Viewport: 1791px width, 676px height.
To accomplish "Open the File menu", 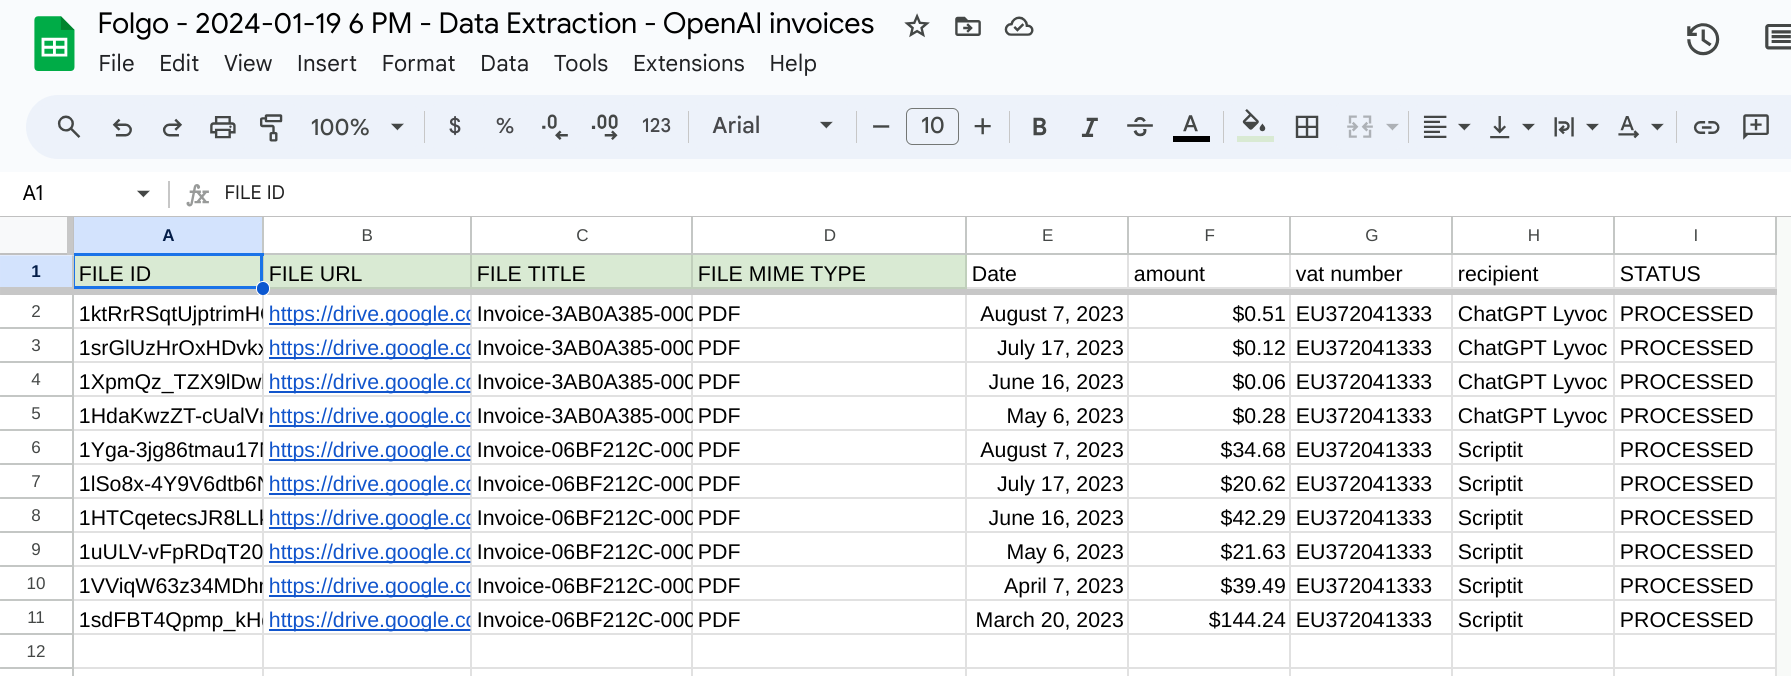I will pos(116,63).
